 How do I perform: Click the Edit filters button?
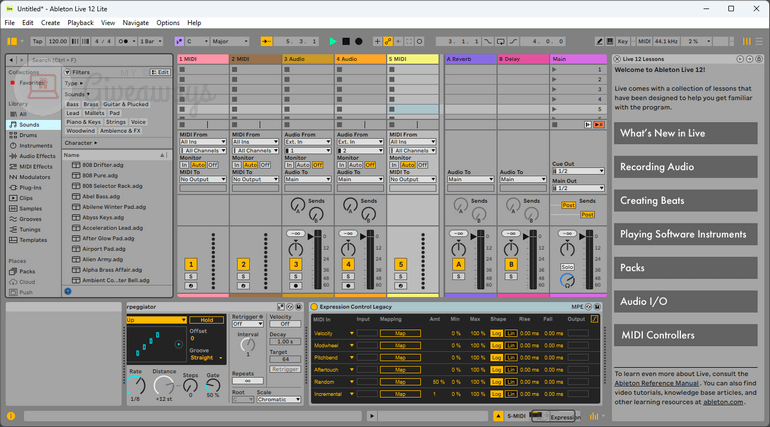[160, 72]
